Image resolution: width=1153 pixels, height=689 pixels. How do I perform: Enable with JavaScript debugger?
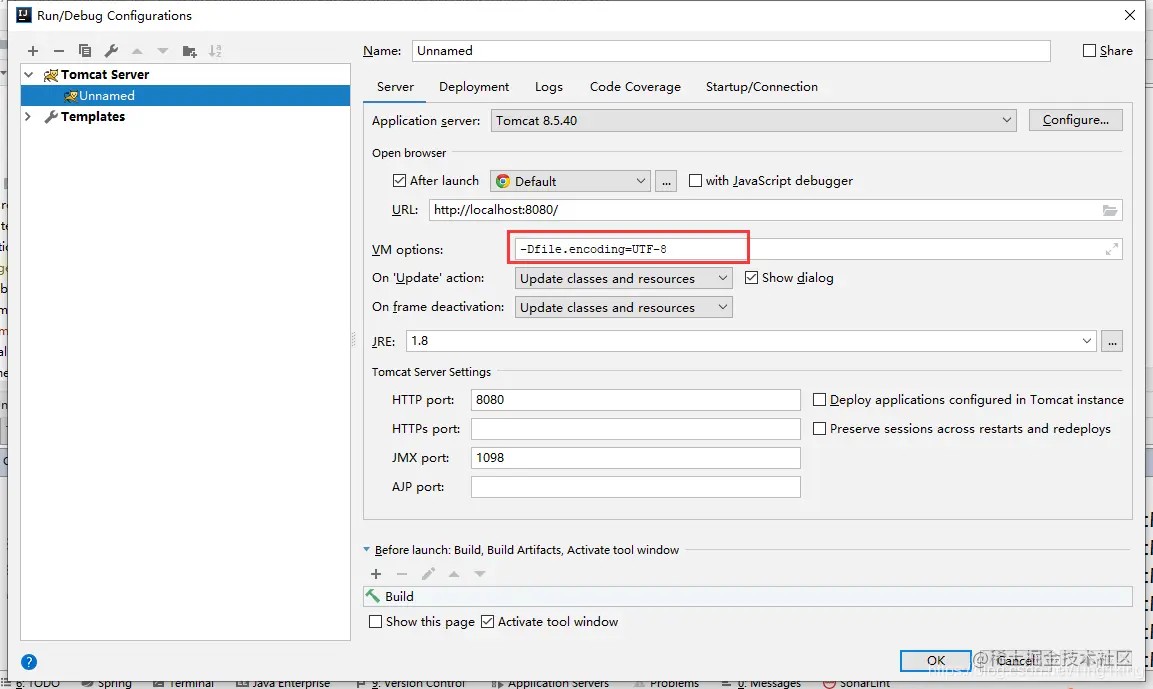point(695,181)
